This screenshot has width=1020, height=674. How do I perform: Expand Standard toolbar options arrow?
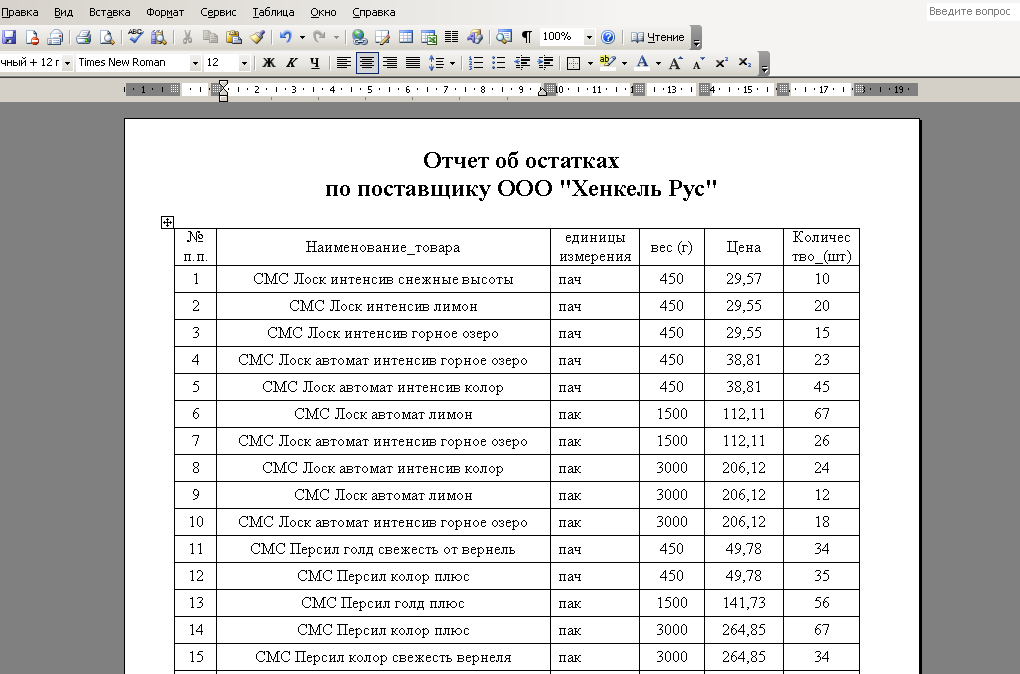point(696,38)
